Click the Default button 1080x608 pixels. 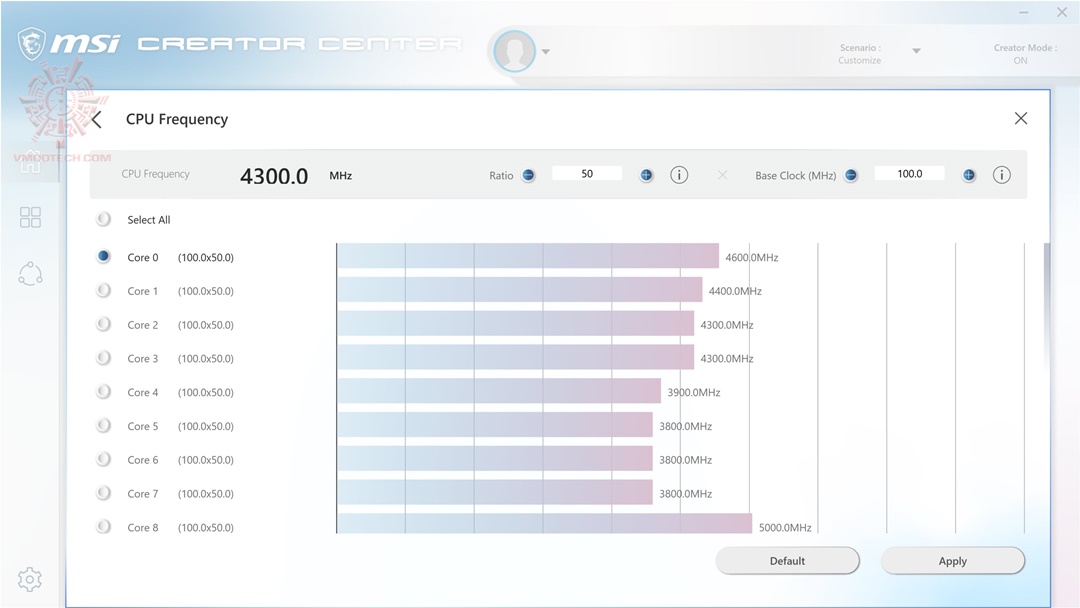(x=787, y=560)
